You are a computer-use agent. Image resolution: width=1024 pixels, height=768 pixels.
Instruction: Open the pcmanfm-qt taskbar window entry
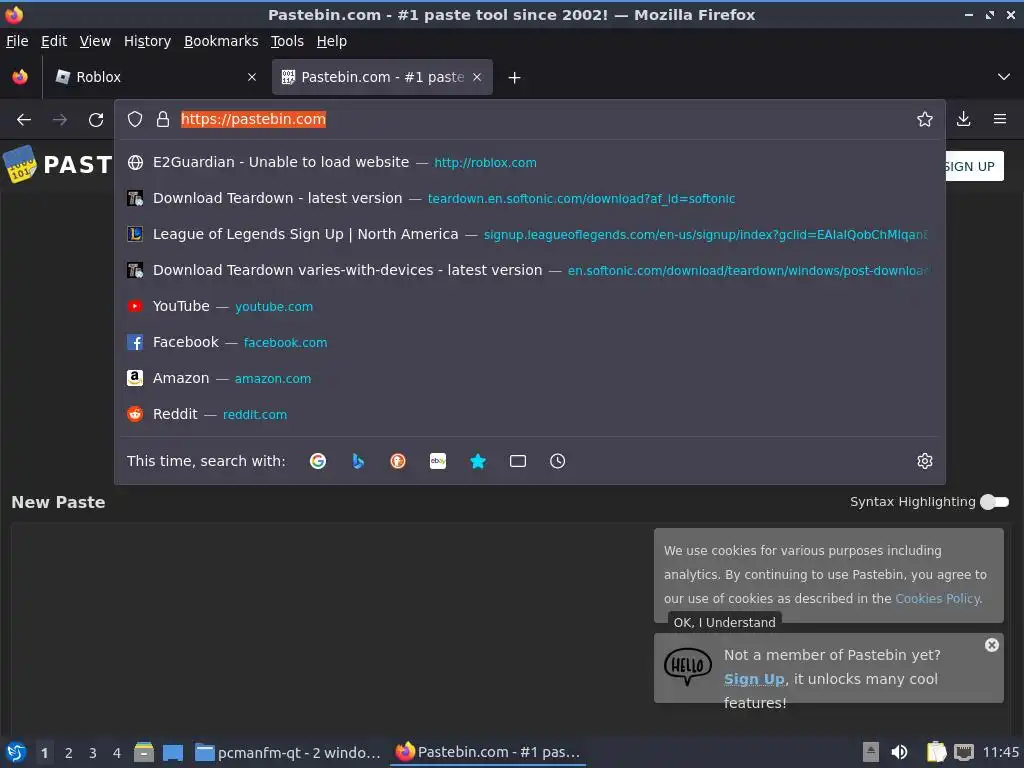288,752
